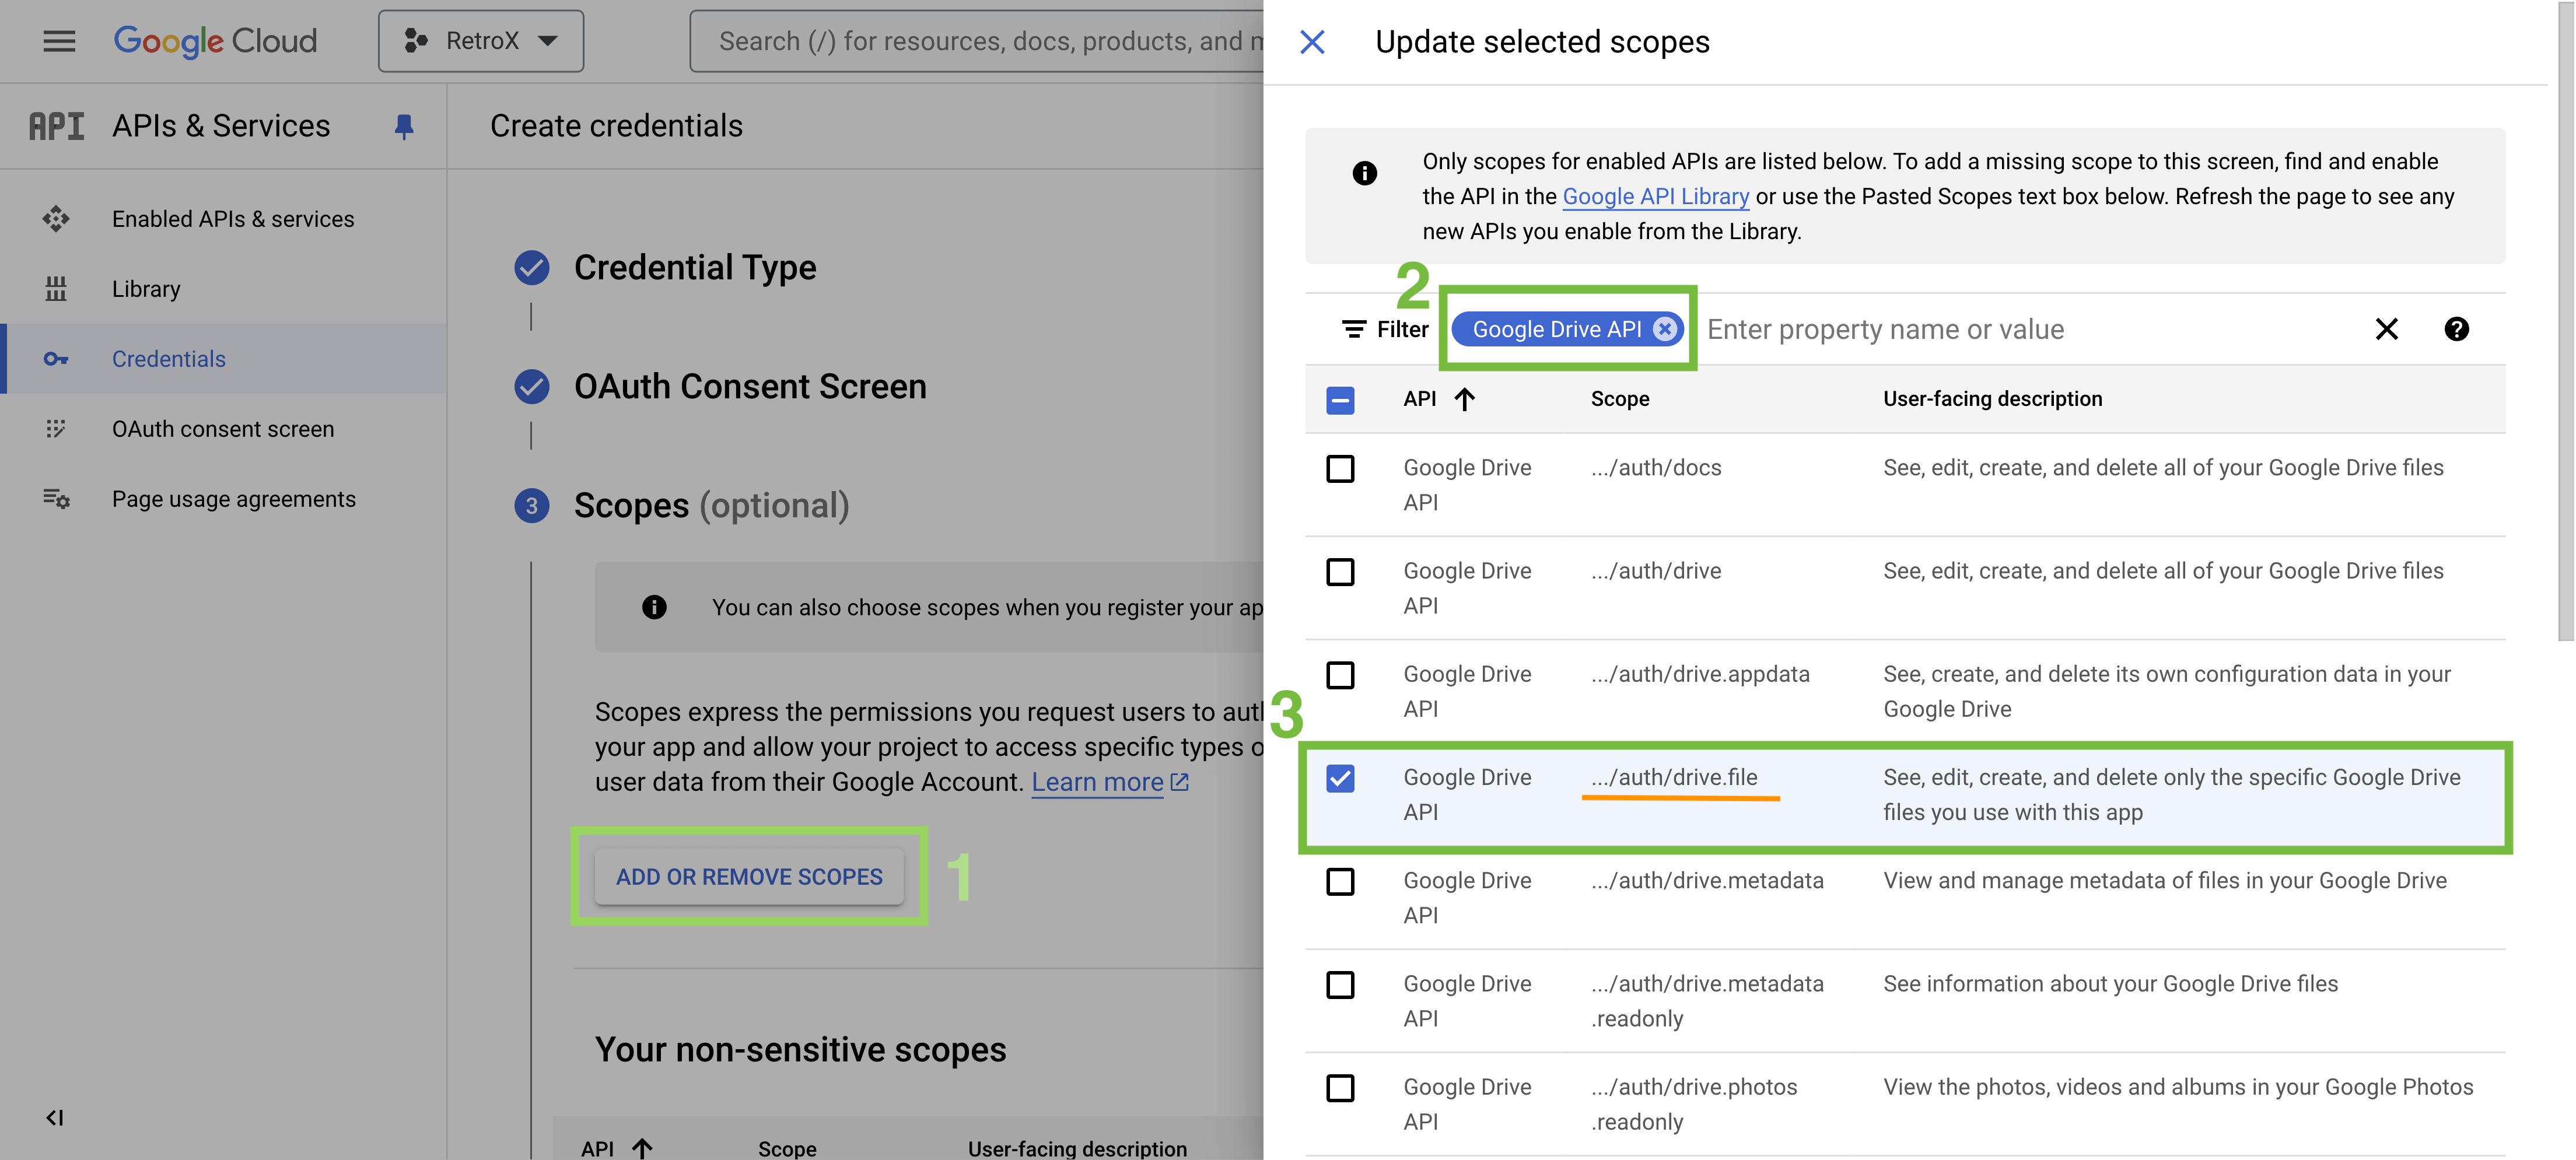Click the .../auth/drive.appdata scope text
Viewport: 2576px width, 1160px height.
1700,674
